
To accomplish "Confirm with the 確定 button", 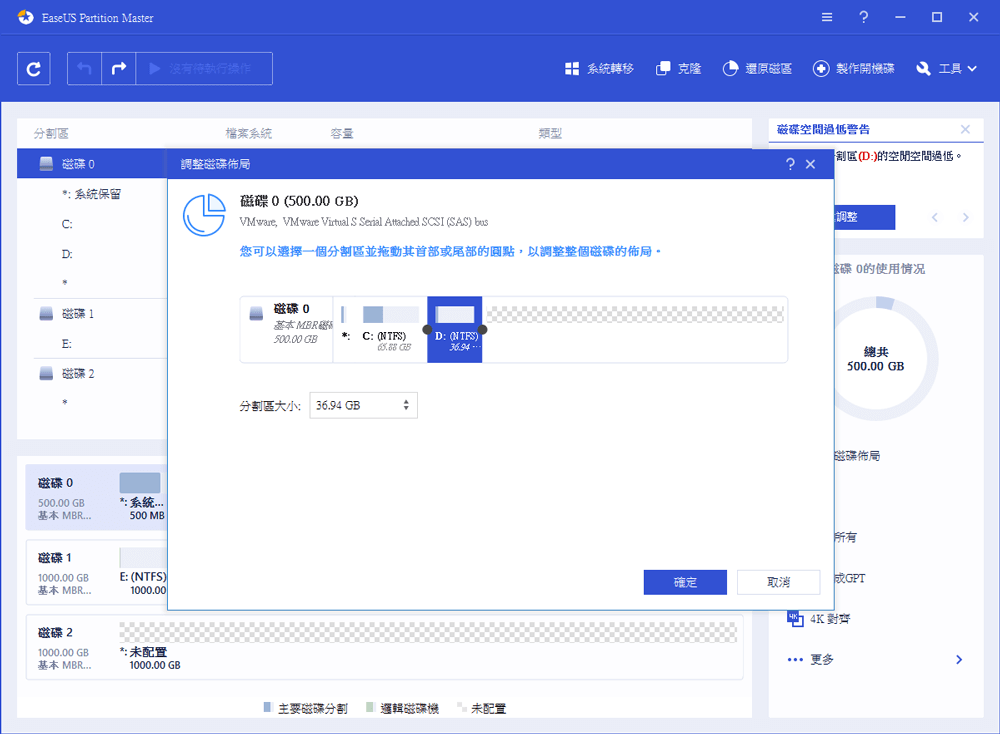I will 685,582.
